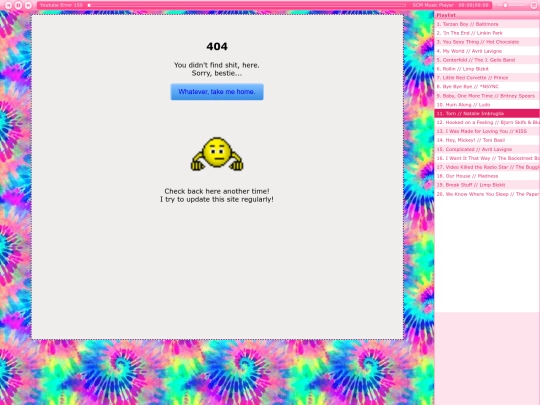
Task: Play 'Rollin // Limp Bizkit'
Action: pyautogui.click(x=487, y=69)
